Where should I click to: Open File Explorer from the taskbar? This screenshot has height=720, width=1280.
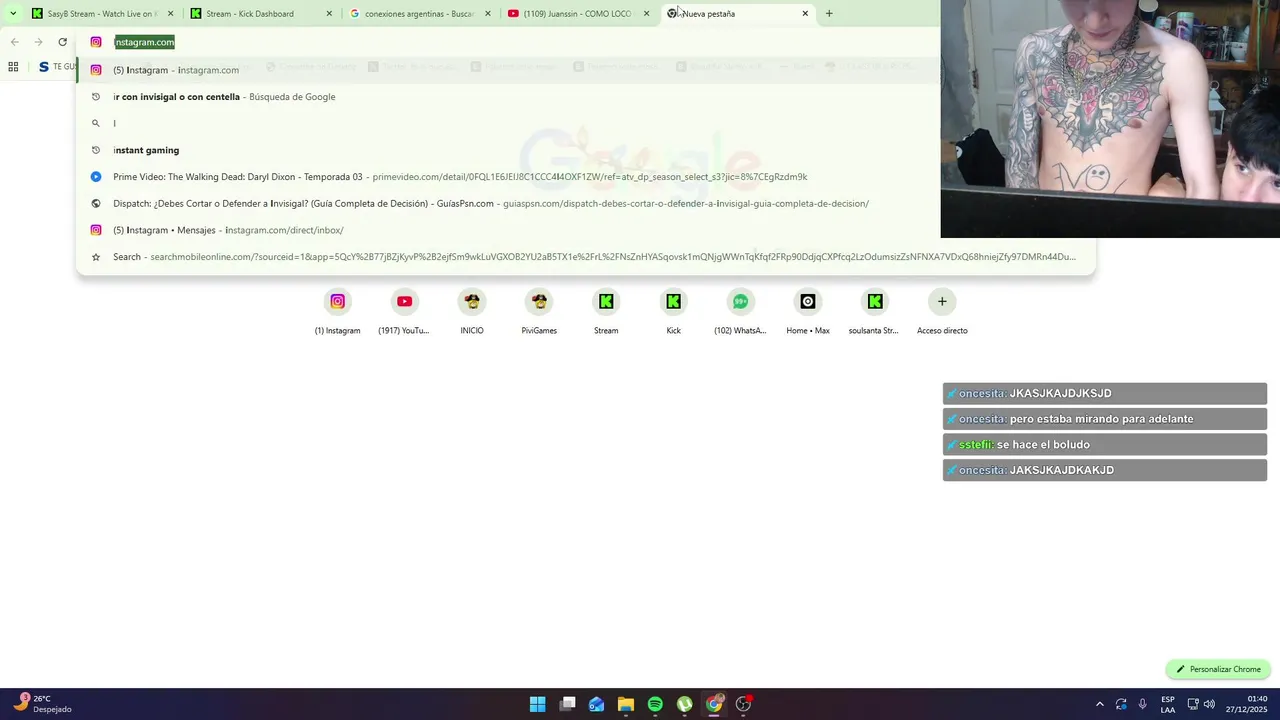[626, 704]
